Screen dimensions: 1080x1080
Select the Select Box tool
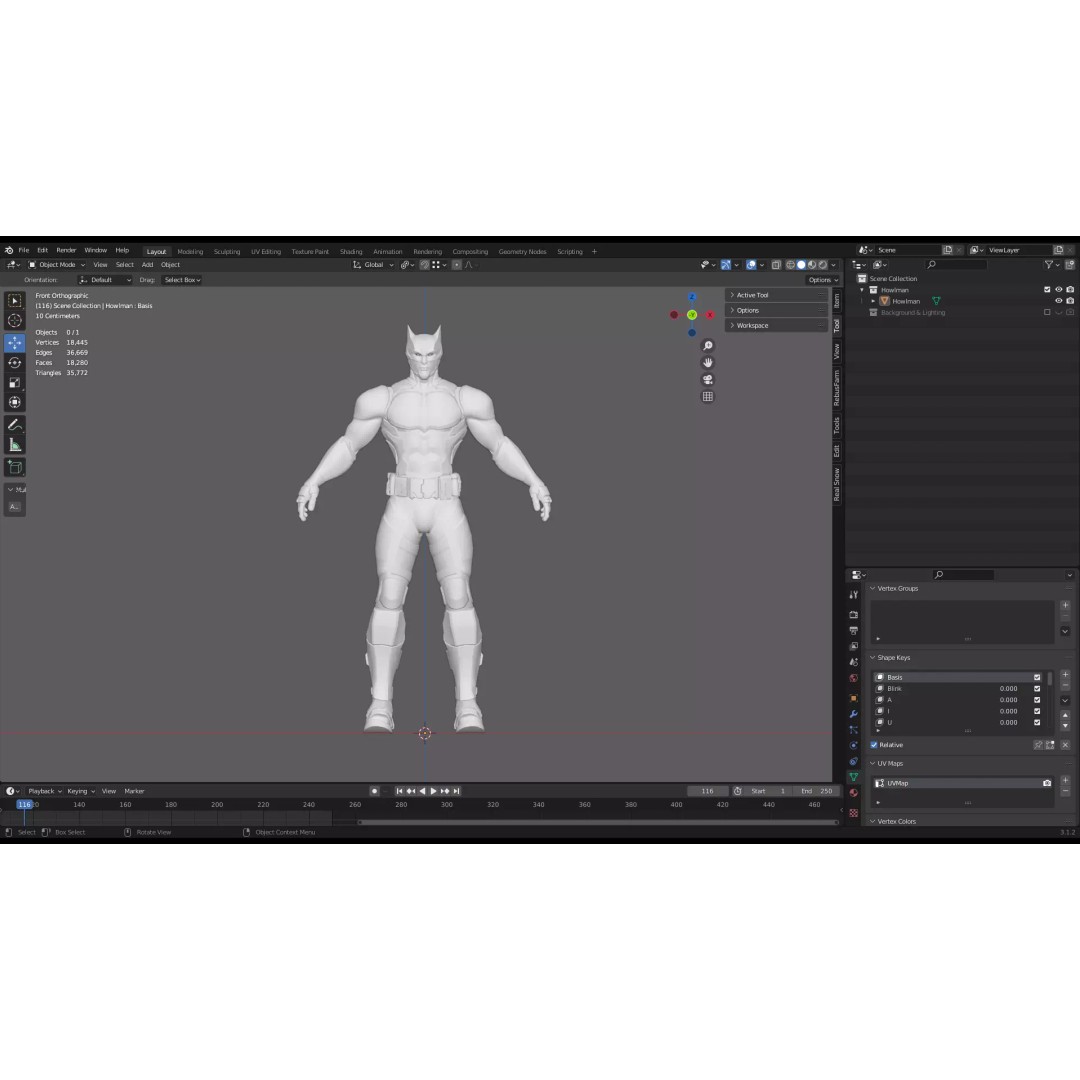pyautogui.click(x=14, y=301)
